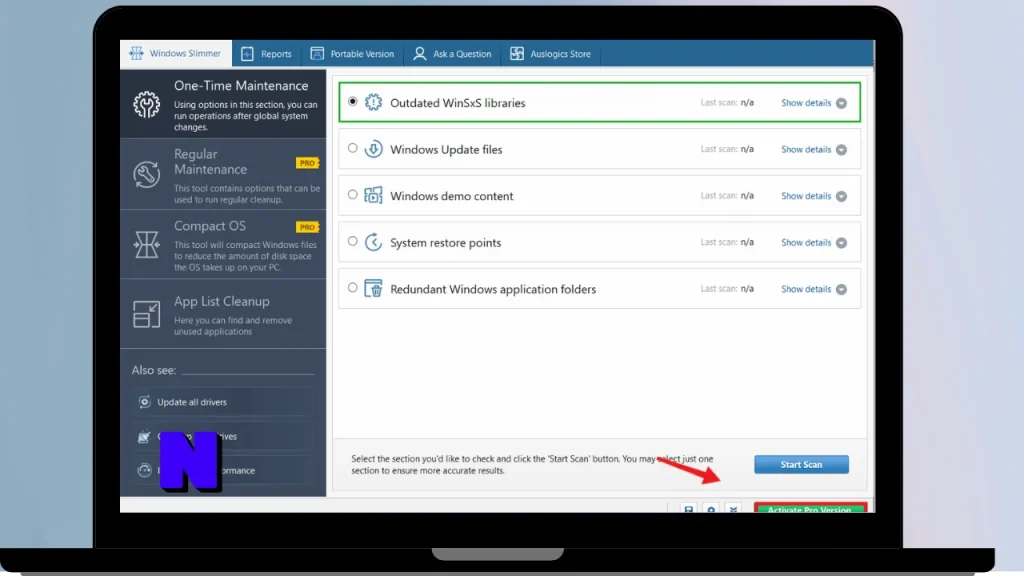
Task: Click the PRO badge on Compact OS
Action: click(307, 227)
